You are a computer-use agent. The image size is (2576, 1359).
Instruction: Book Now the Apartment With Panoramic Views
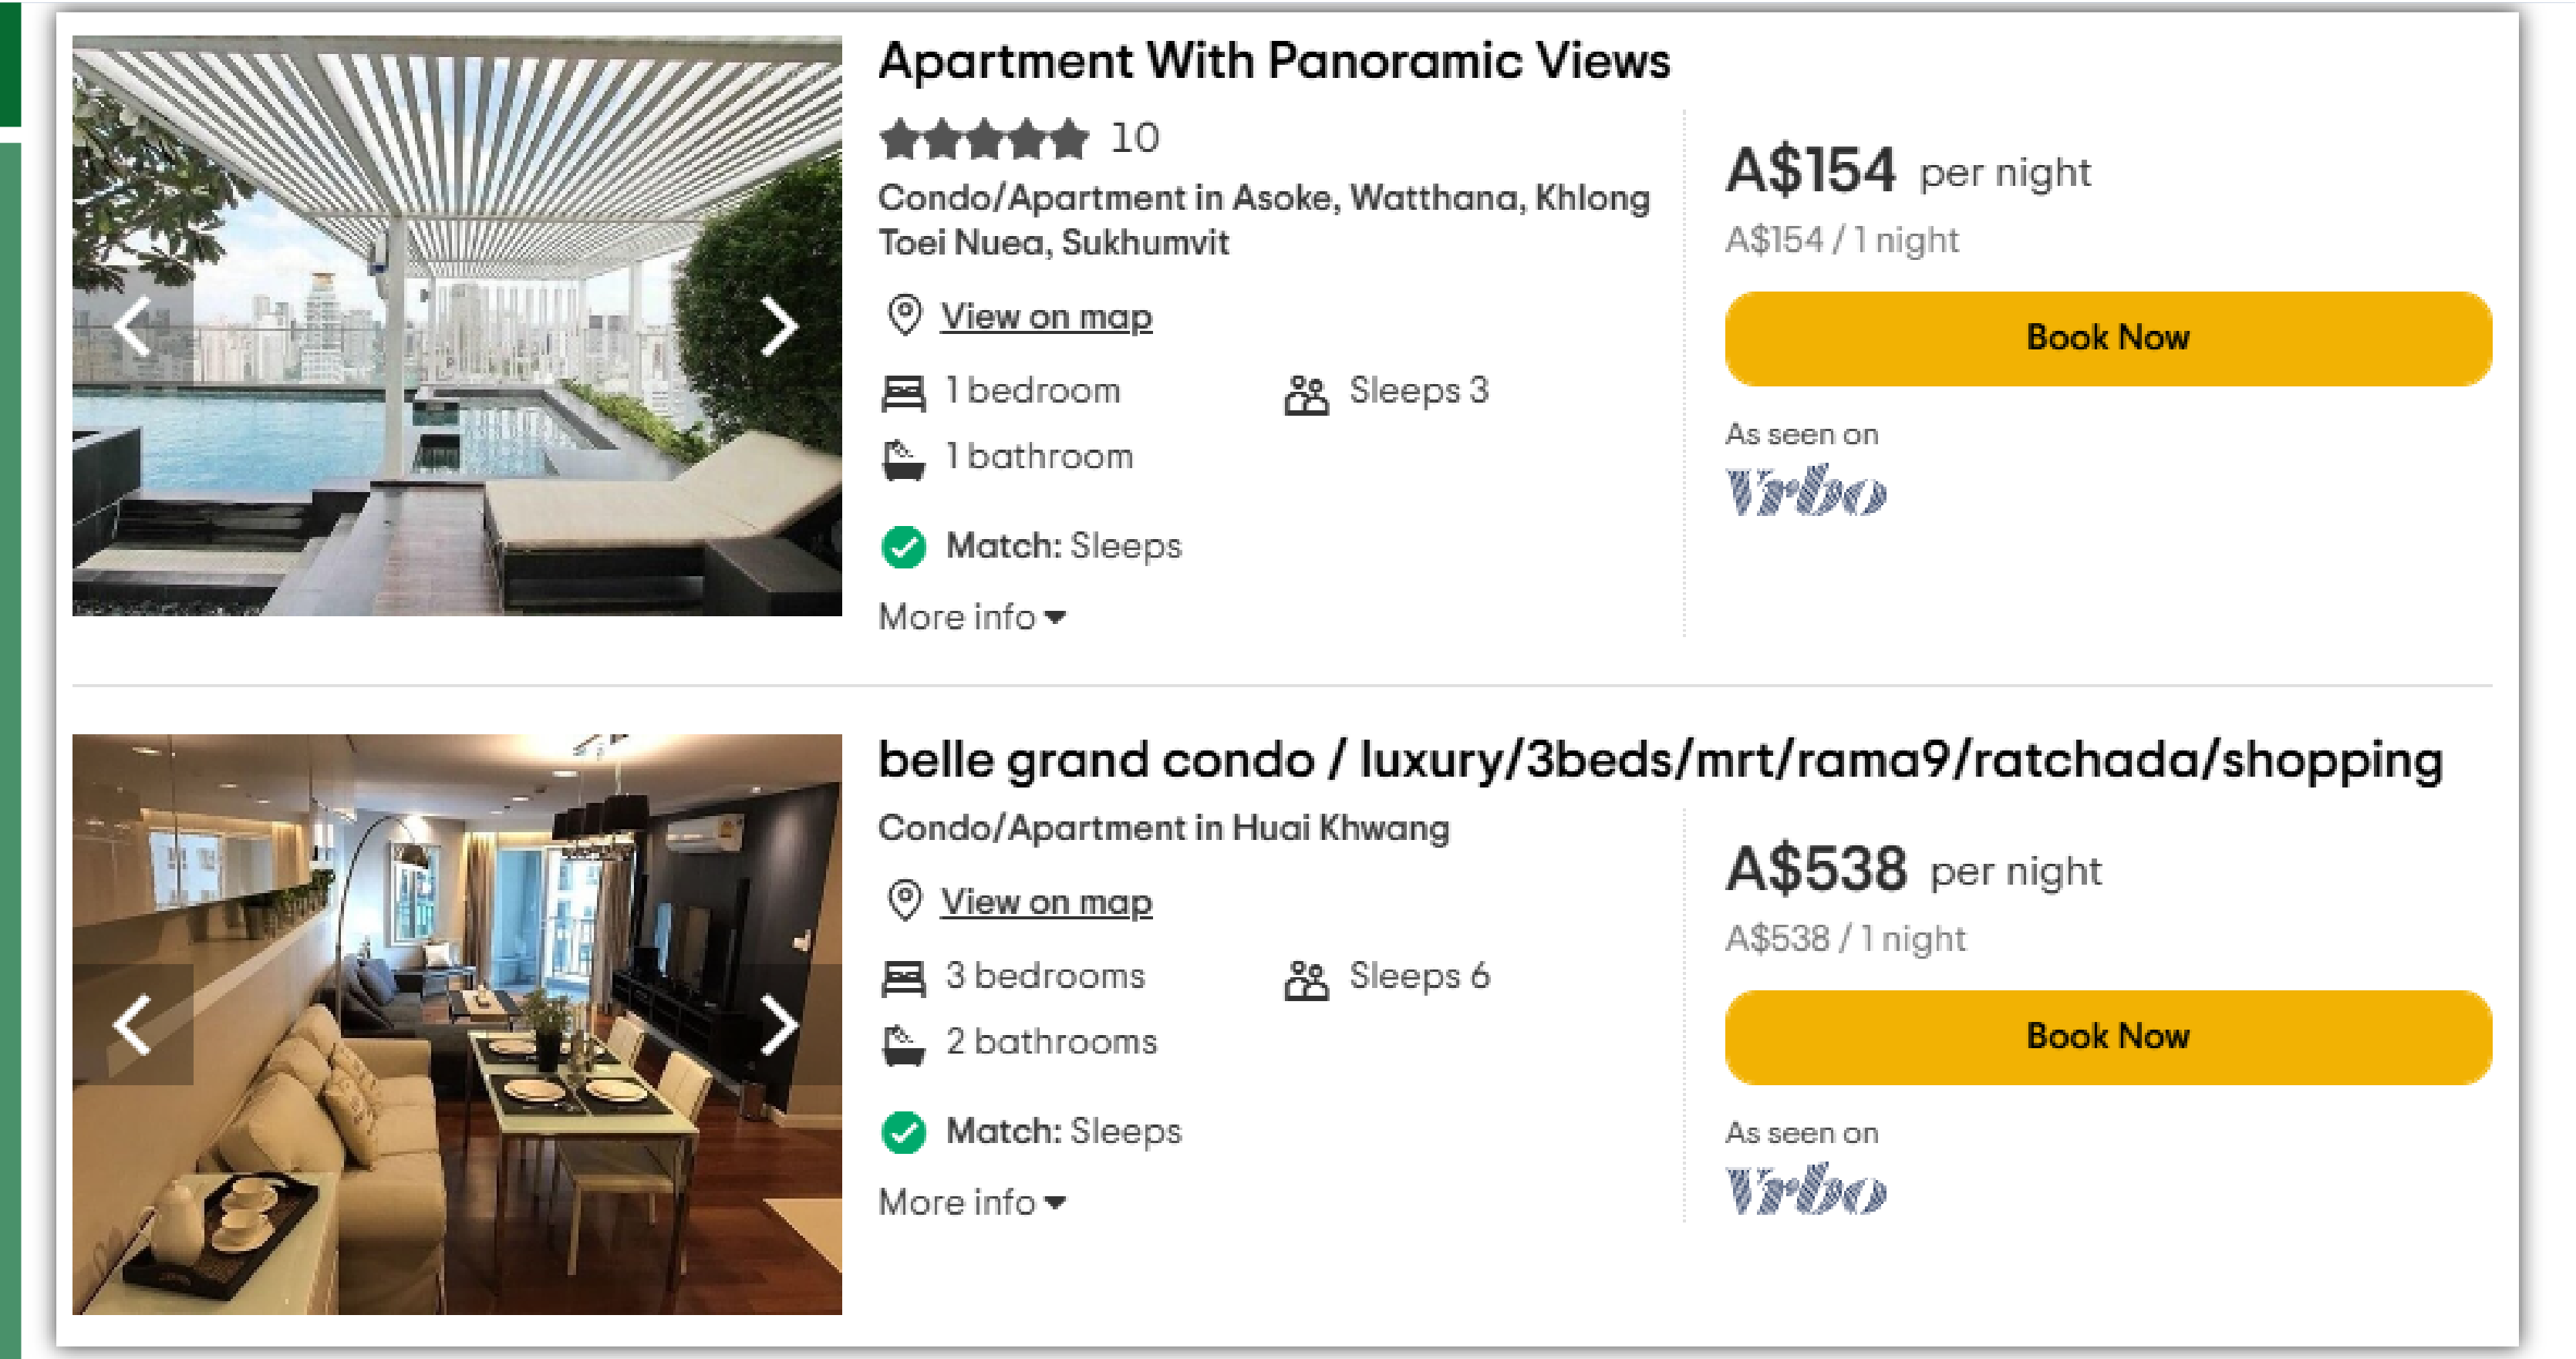coord(2106,338)
